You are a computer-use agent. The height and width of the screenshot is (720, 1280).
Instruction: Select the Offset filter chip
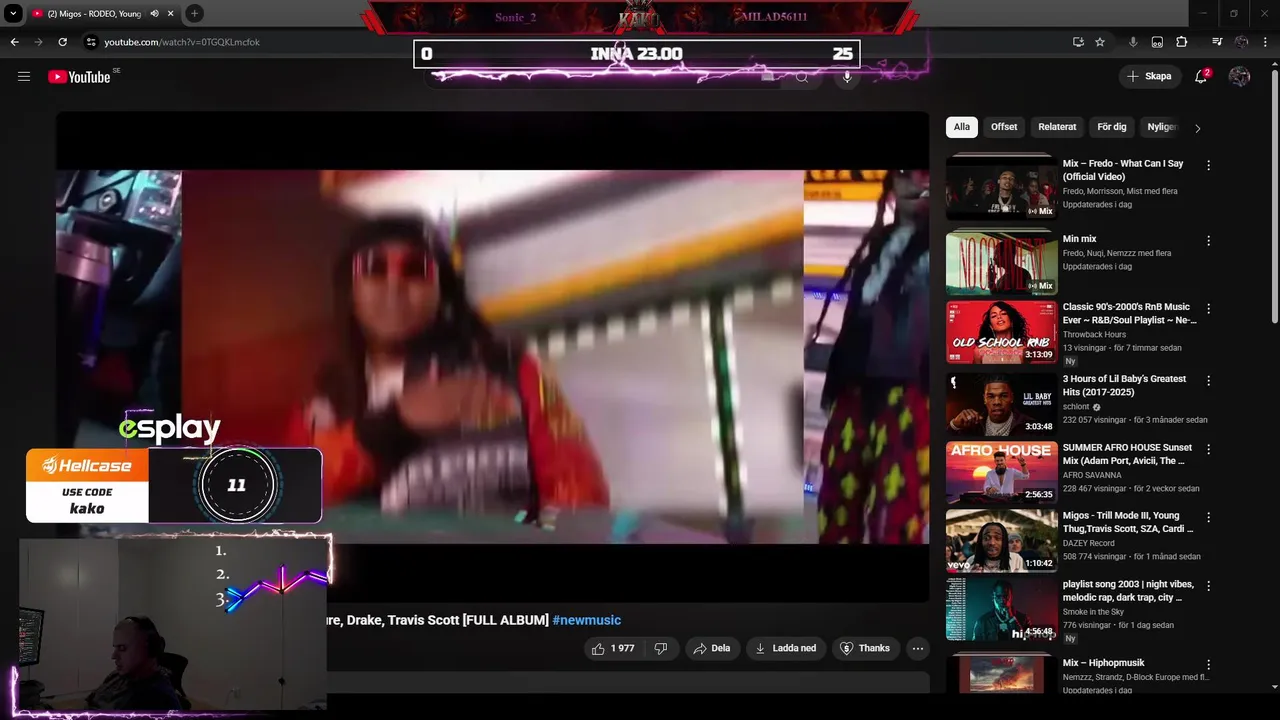point(1004,127)
